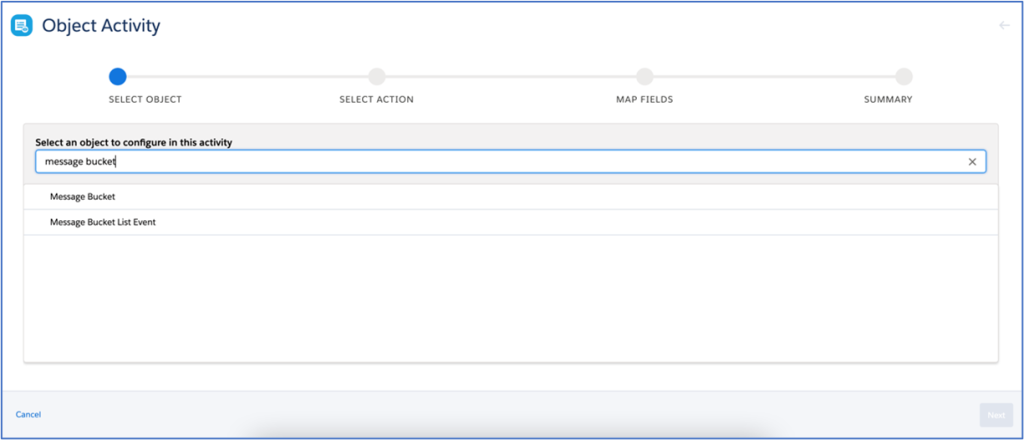Cancel the object activity setup
The image size is (1024, 440).
(28, 414)
